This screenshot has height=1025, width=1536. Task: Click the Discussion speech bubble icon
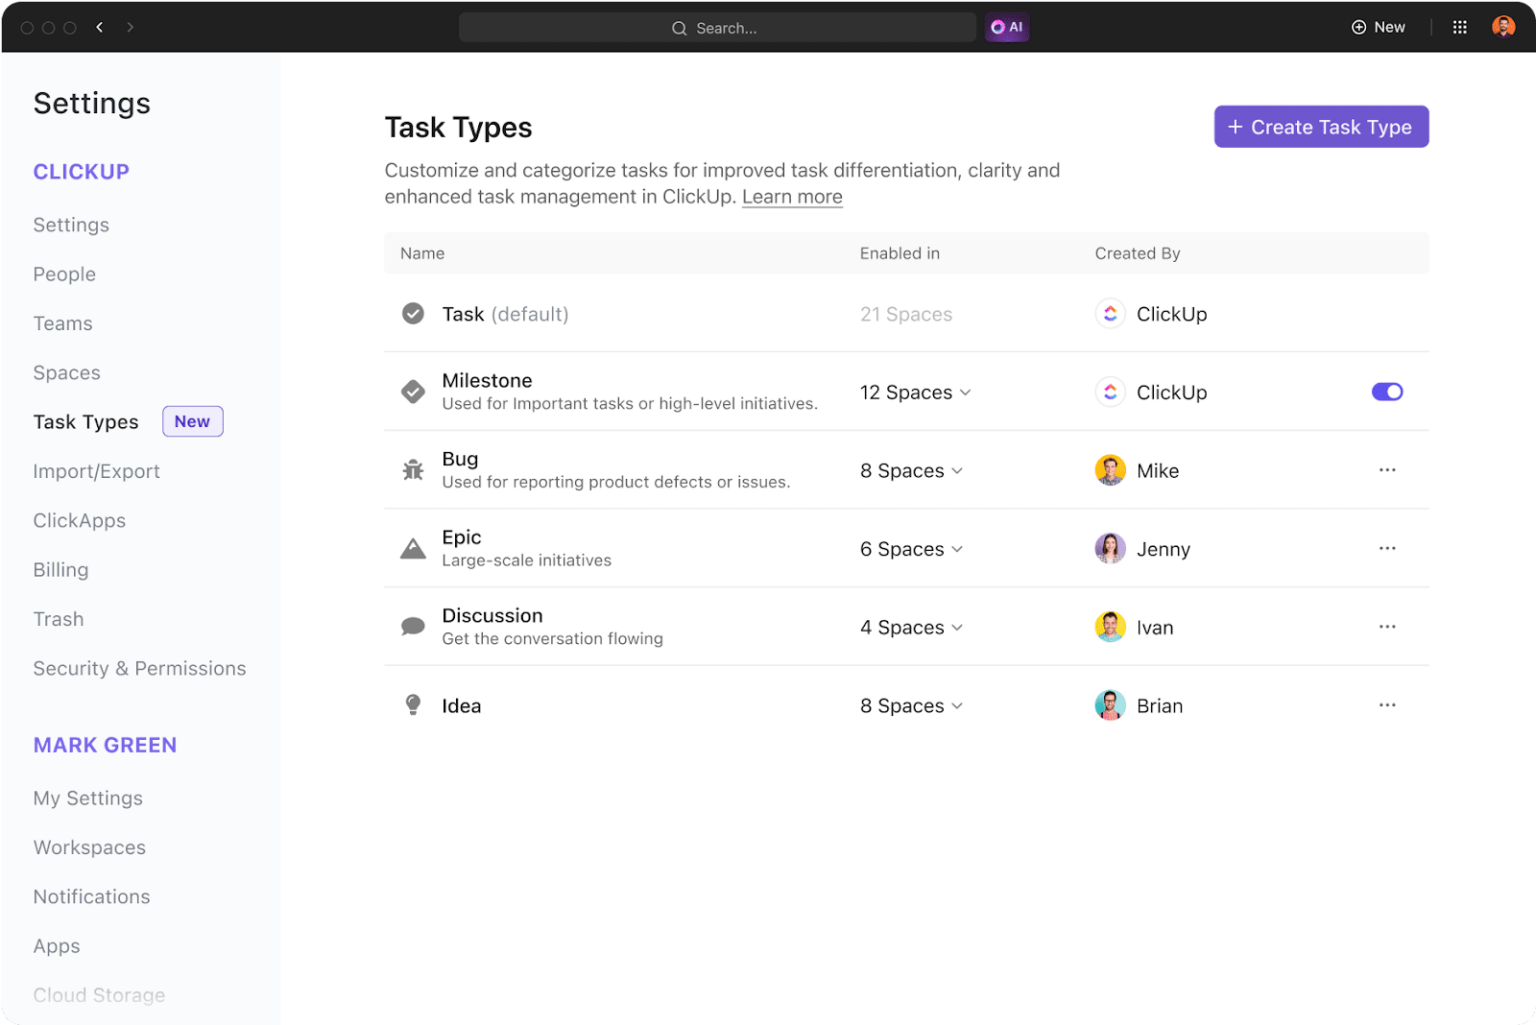(x=412, y=625)
